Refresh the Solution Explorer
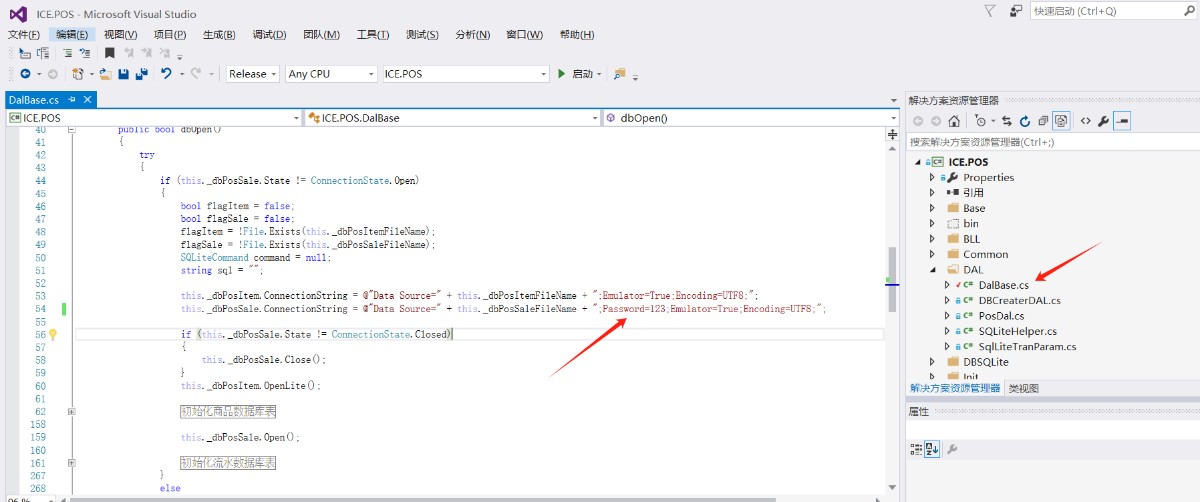Screen dimensions: 1200x502 point(1025,121)
